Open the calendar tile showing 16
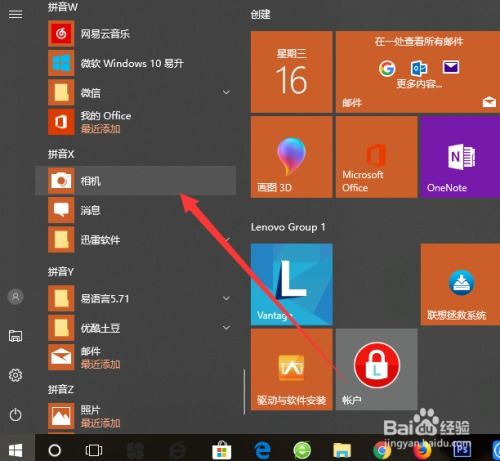This screenshot has width=500, height=461. pyautogui.click(x=291, y=72)
